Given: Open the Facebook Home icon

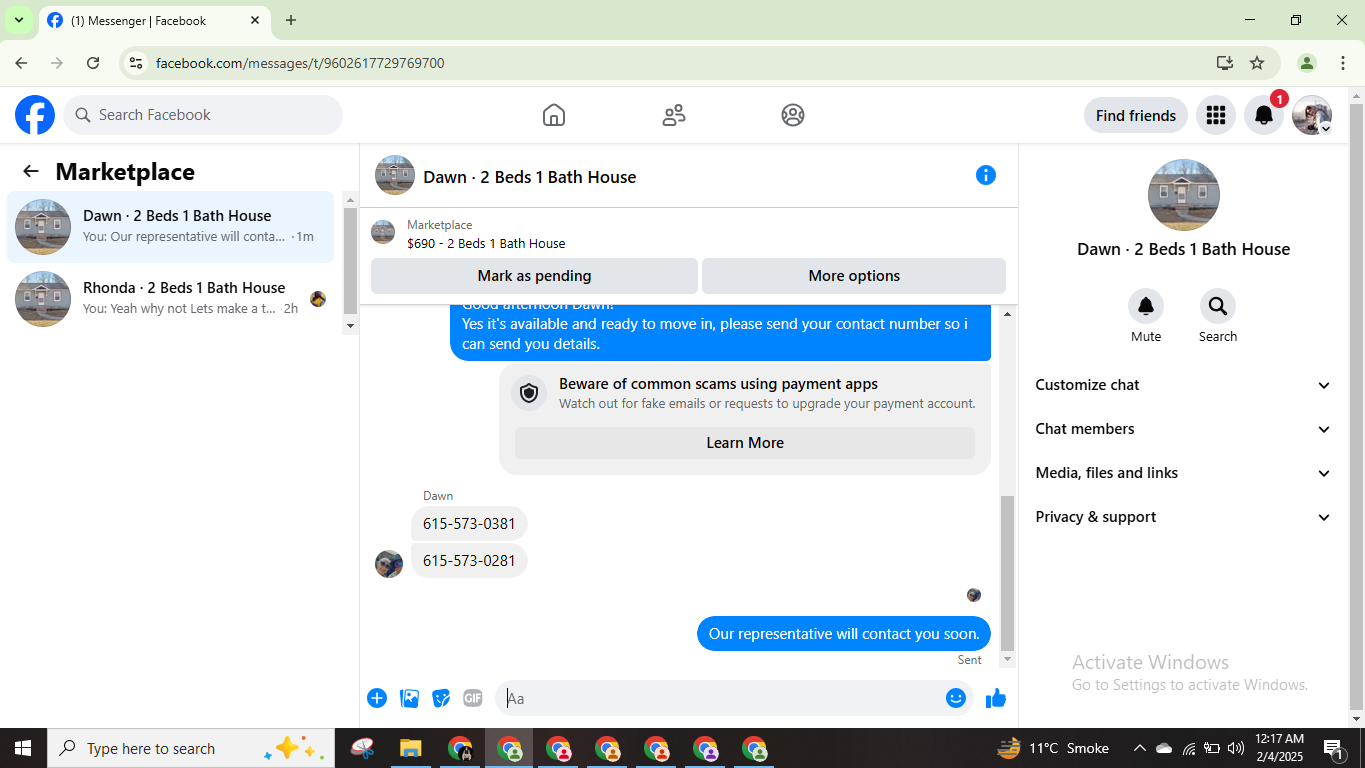Looking at the screenshot, I should coord(554,115).
